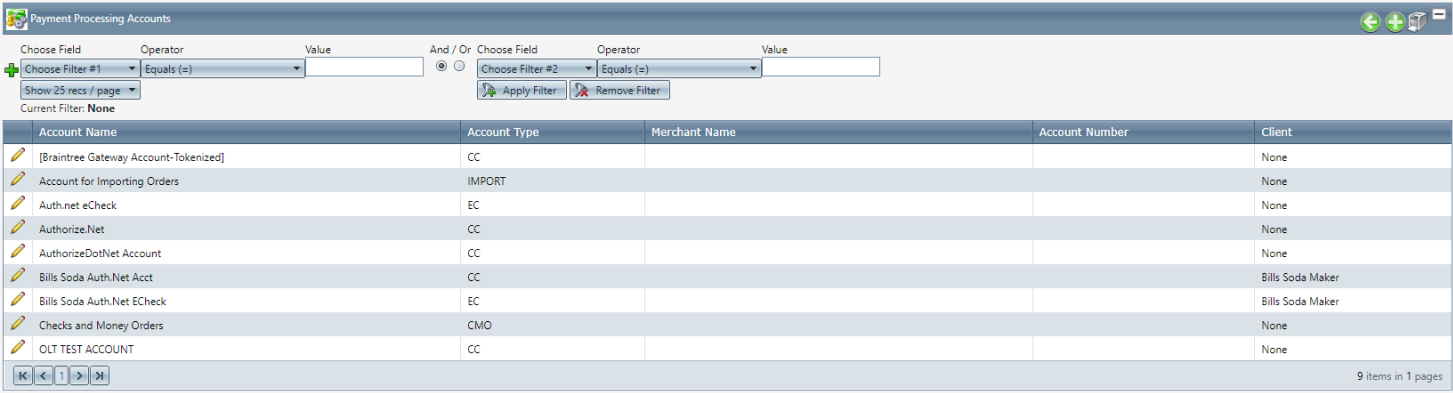1453x393 pixels.
Task: Click the Bills Soda Auth.Net Acct name
Action: [96, 277]
